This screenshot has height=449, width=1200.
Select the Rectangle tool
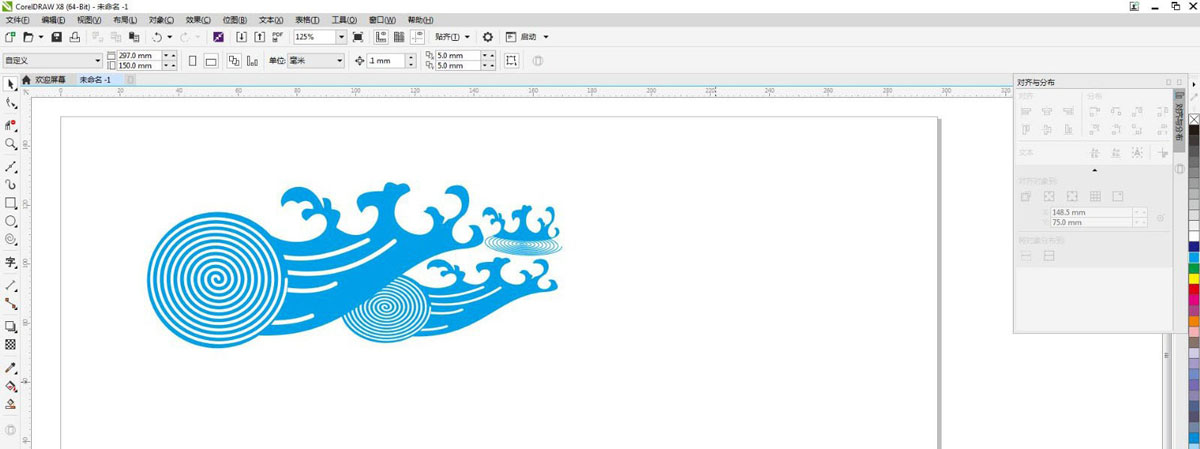pyautogui.click(x=11, y=203)
